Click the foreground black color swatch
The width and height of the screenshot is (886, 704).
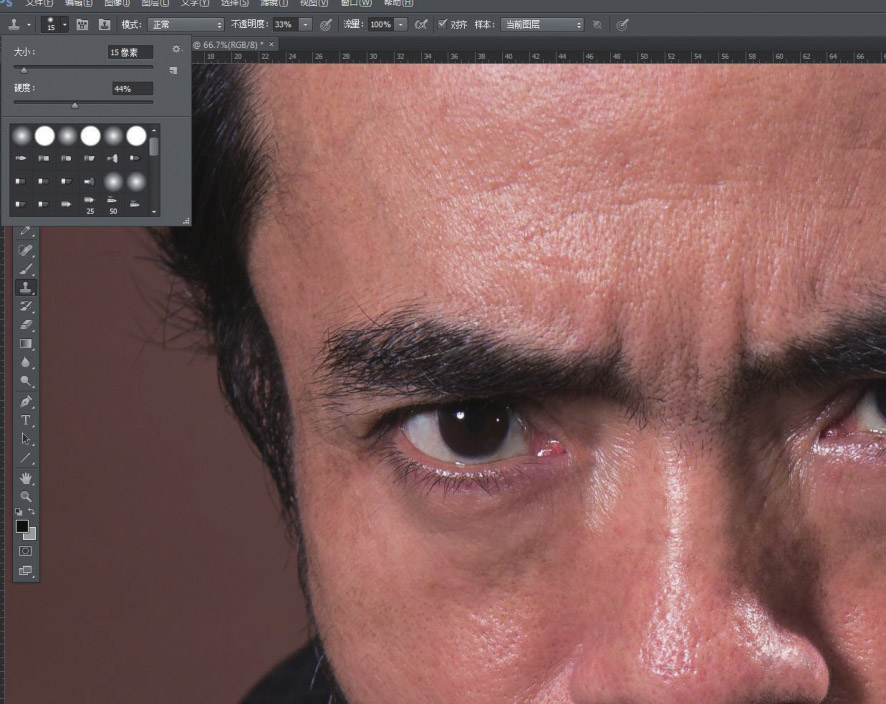pyautogui.click(x=22, y=526)
